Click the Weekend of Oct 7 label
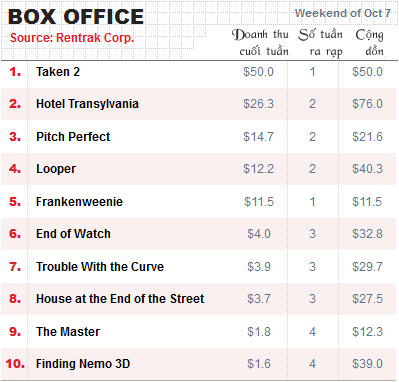 (x=343, y=13)
